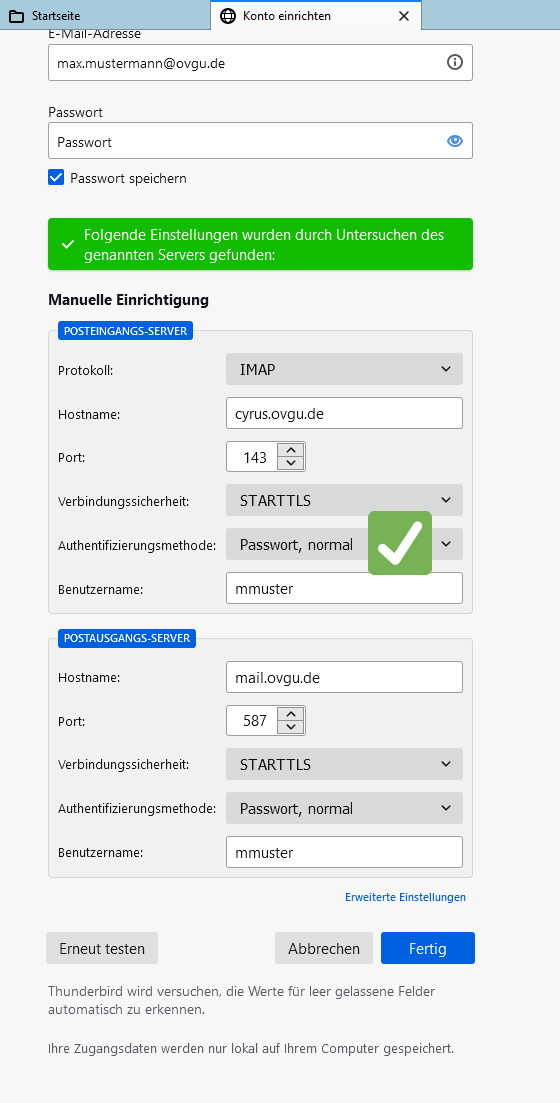Viewport: 560px width, 1103px height.
Task: Switch to the Startseite tab
Action: coord(105,15)
